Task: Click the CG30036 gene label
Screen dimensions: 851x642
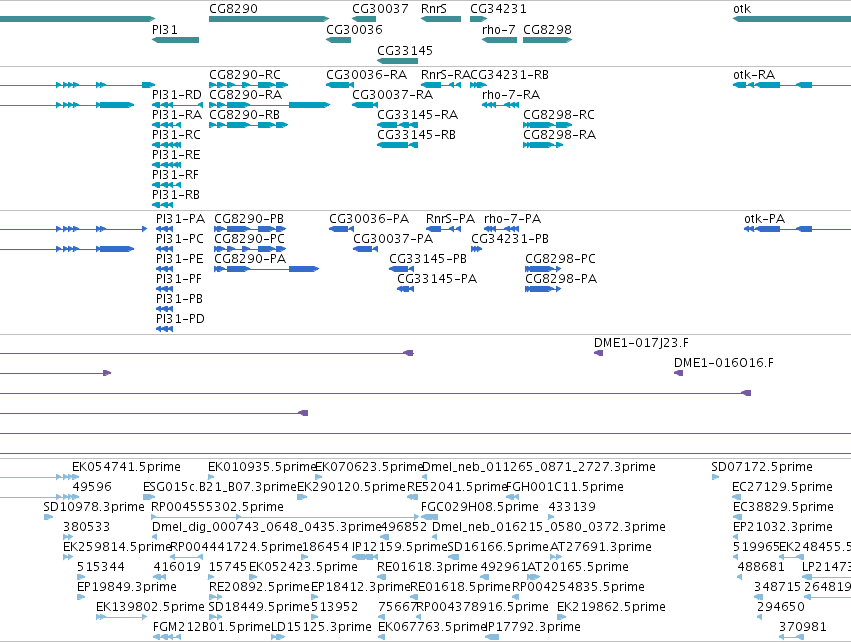Action: point(354,29)
